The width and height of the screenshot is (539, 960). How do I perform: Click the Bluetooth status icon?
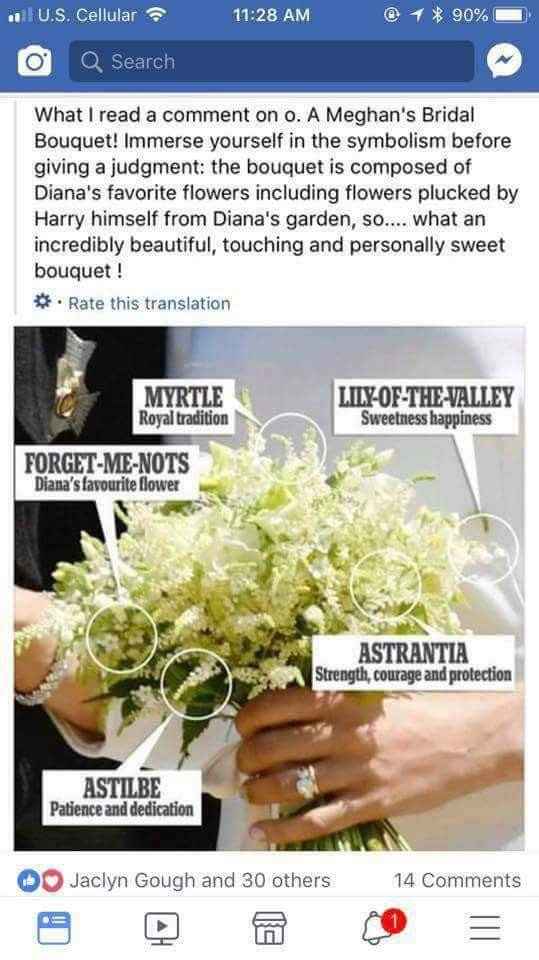(437, 15)
